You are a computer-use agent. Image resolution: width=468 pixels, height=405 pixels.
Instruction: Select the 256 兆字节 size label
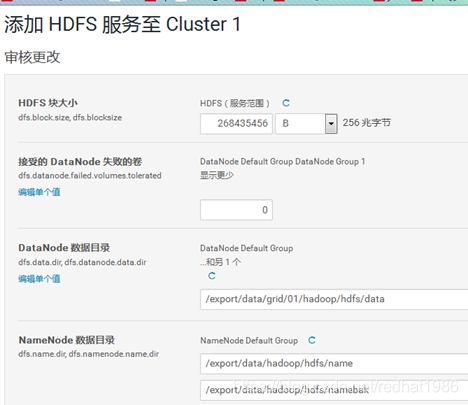pyautogui.click(x=367, y=123)
